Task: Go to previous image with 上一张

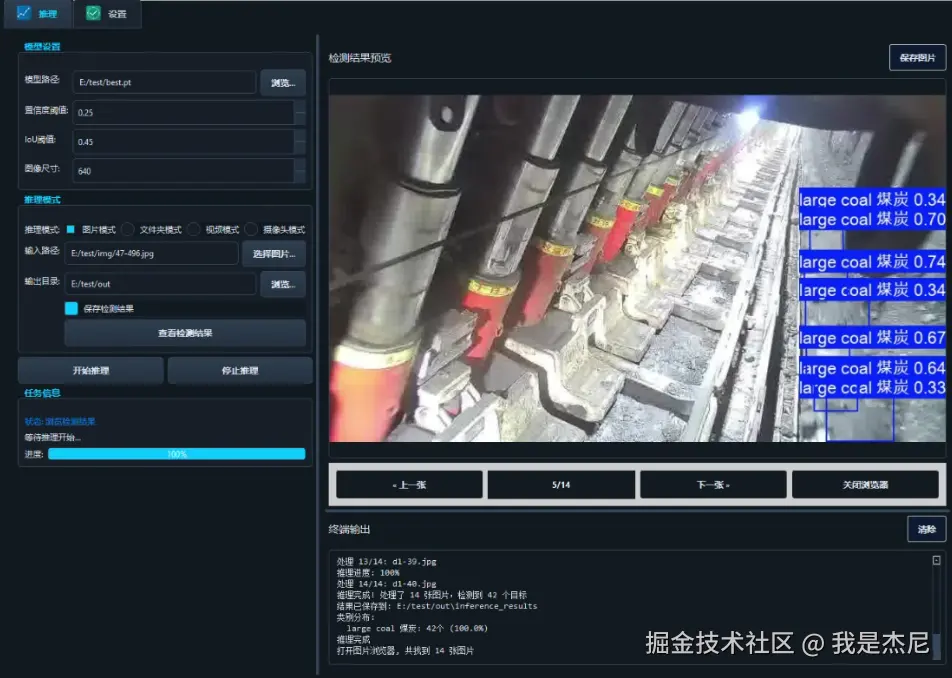Action: pos(408,483)
